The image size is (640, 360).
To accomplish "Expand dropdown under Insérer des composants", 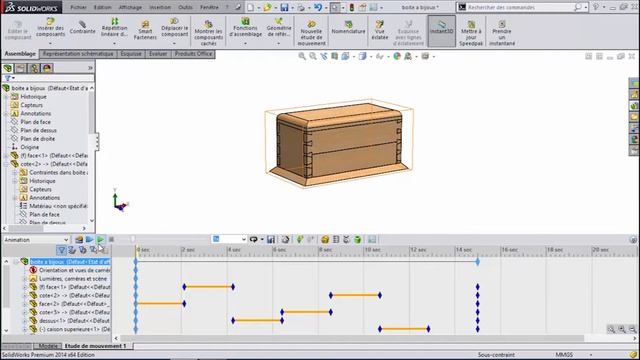I will tap(50, 43).
